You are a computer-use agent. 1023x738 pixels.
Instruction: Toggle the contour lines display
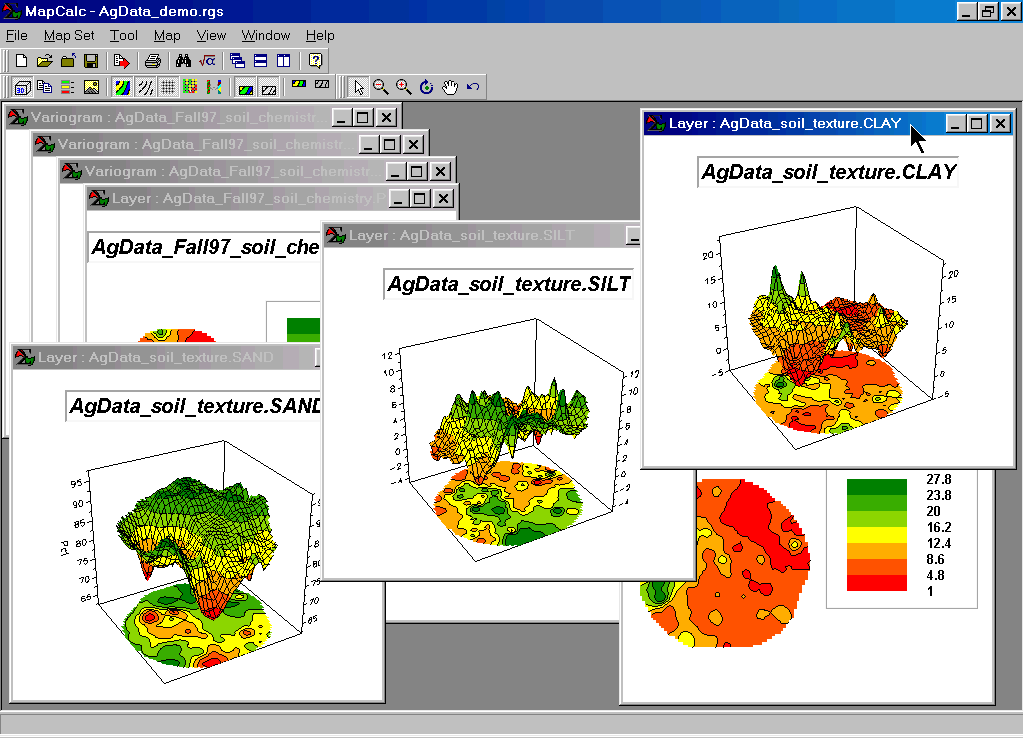point(145,87)
